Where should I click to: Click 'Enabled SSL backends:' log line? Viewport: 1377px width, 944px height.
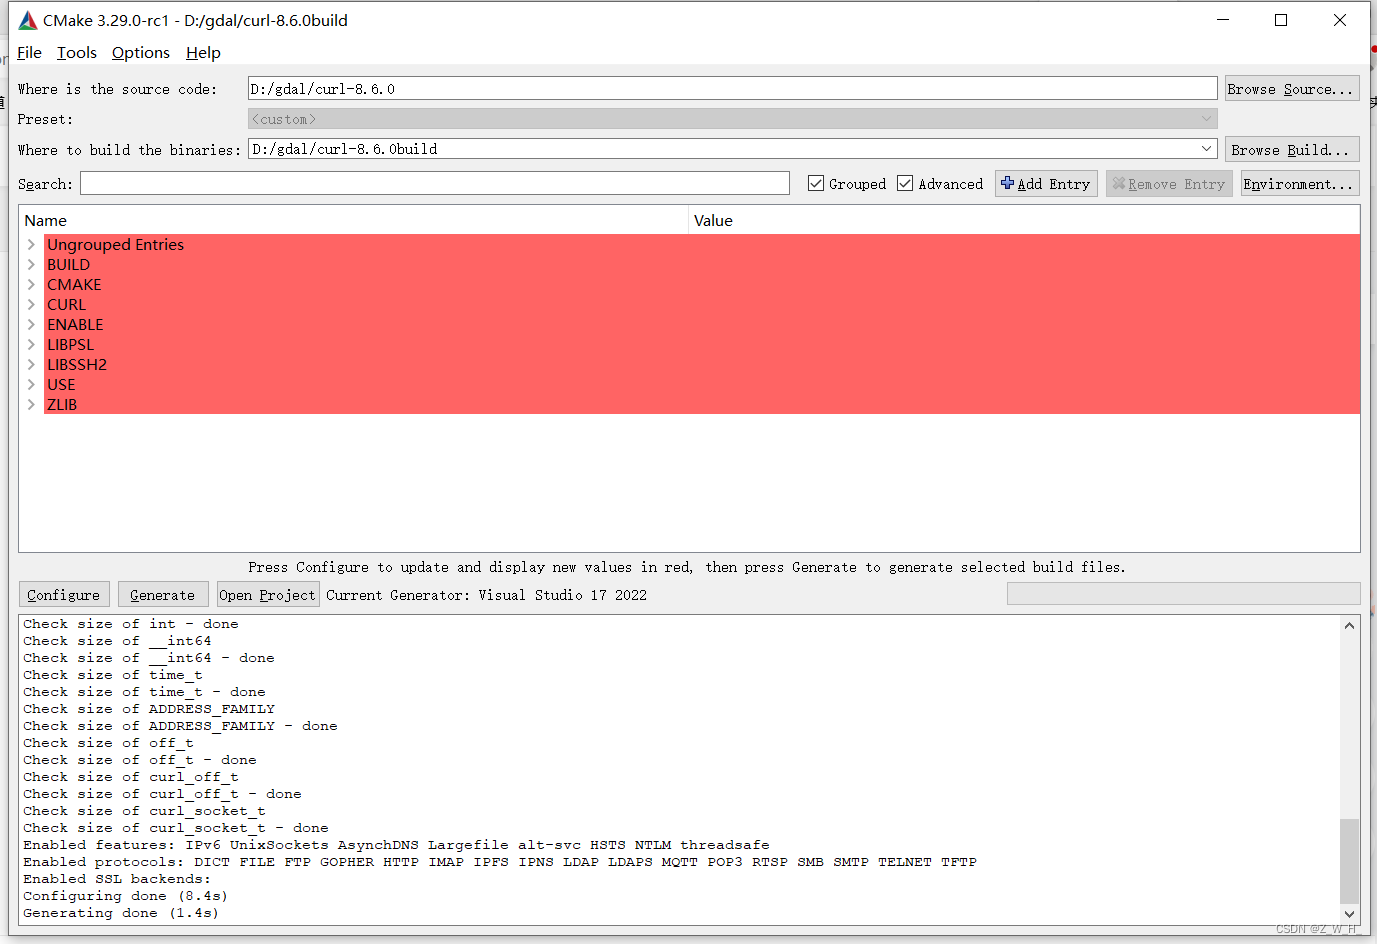pyautogui.click(x=117, y=879)
